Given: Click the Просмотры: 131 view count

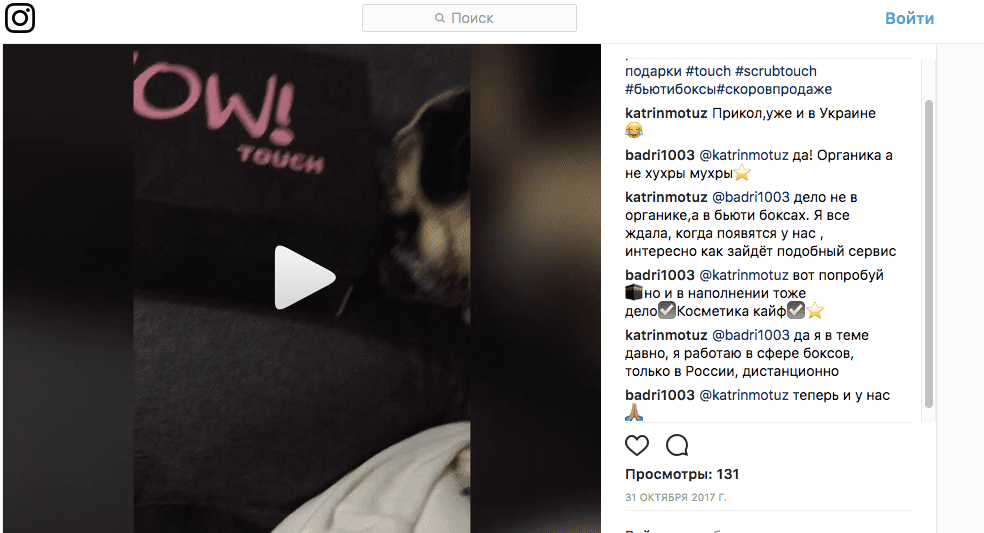Looking at the screenshot, I should pyautogui.click(x=682, y=474).
